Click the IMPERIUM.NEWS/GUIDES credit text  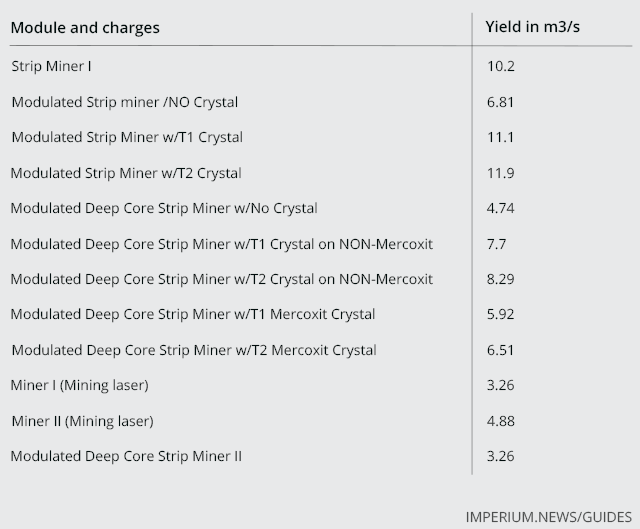[x=549, y=517]
